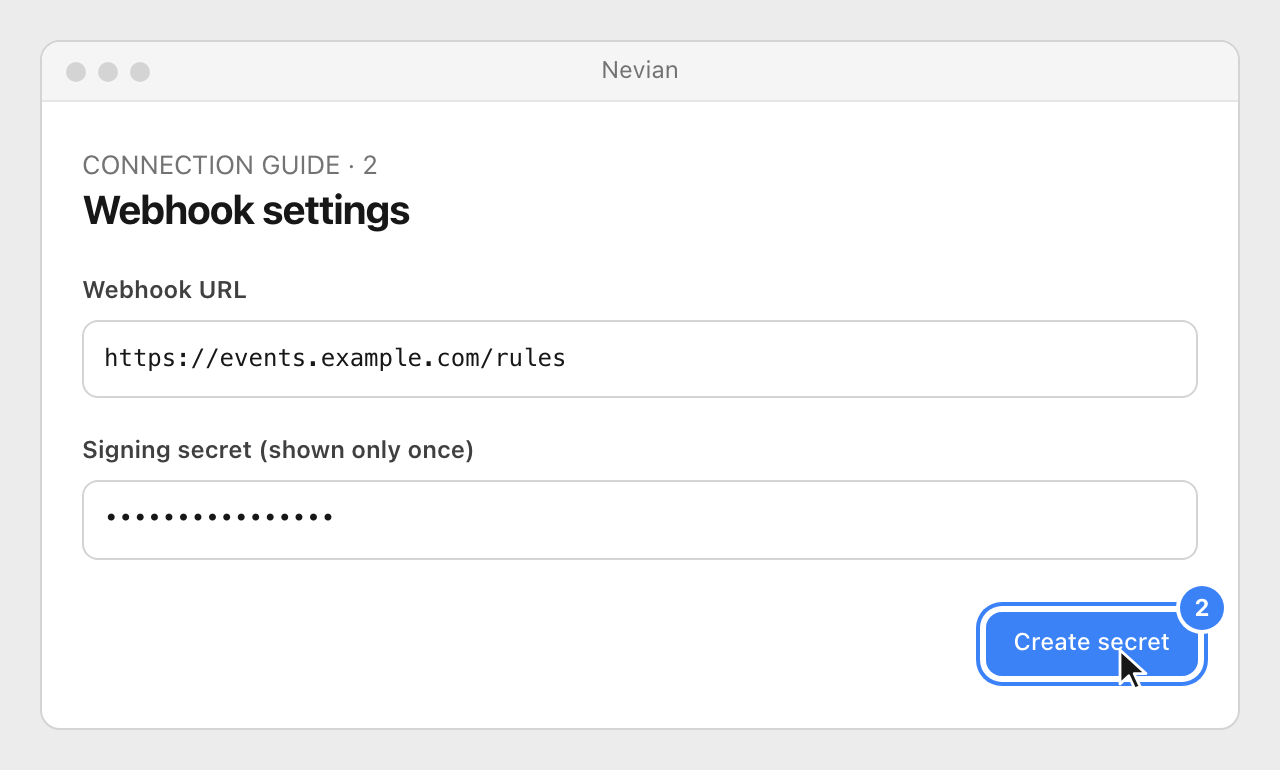Focus the Webhook URL input field
The image size is (1280, 770).
click(x=640, y=359)
